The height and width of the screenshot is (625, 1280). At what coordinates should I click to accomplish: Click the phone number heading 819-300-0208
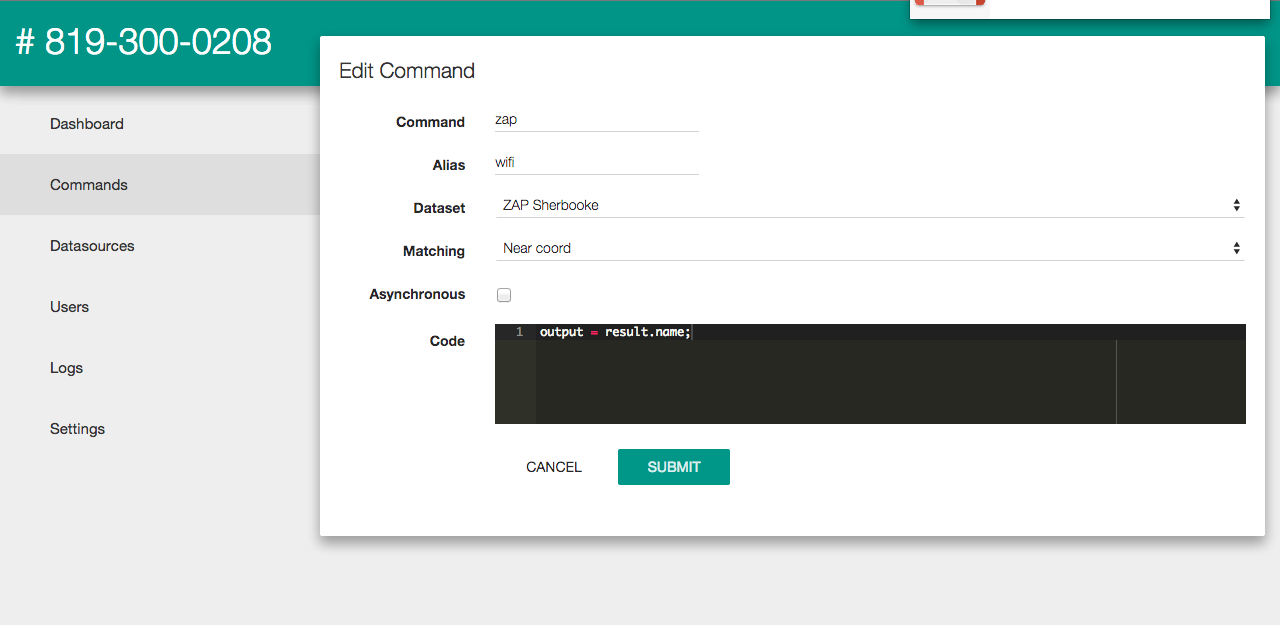pyautogui.click(x=144, y=42)
